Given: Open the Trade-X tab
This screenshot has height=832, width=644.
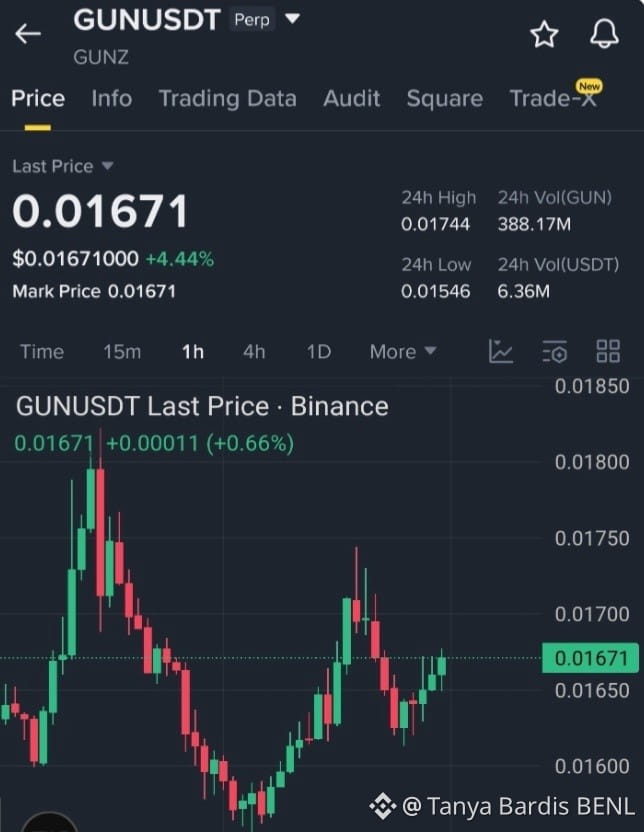Looking at the screenshot, I should pos(553,99).
